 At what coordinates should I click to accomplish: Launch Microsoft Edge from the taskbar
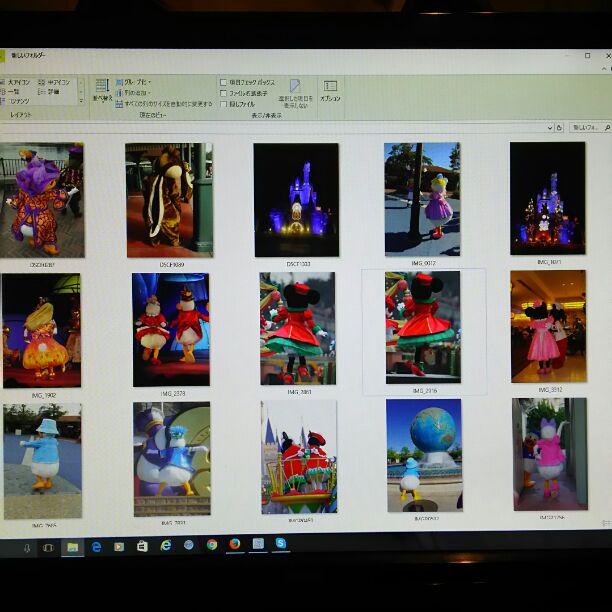coord(96,547)
